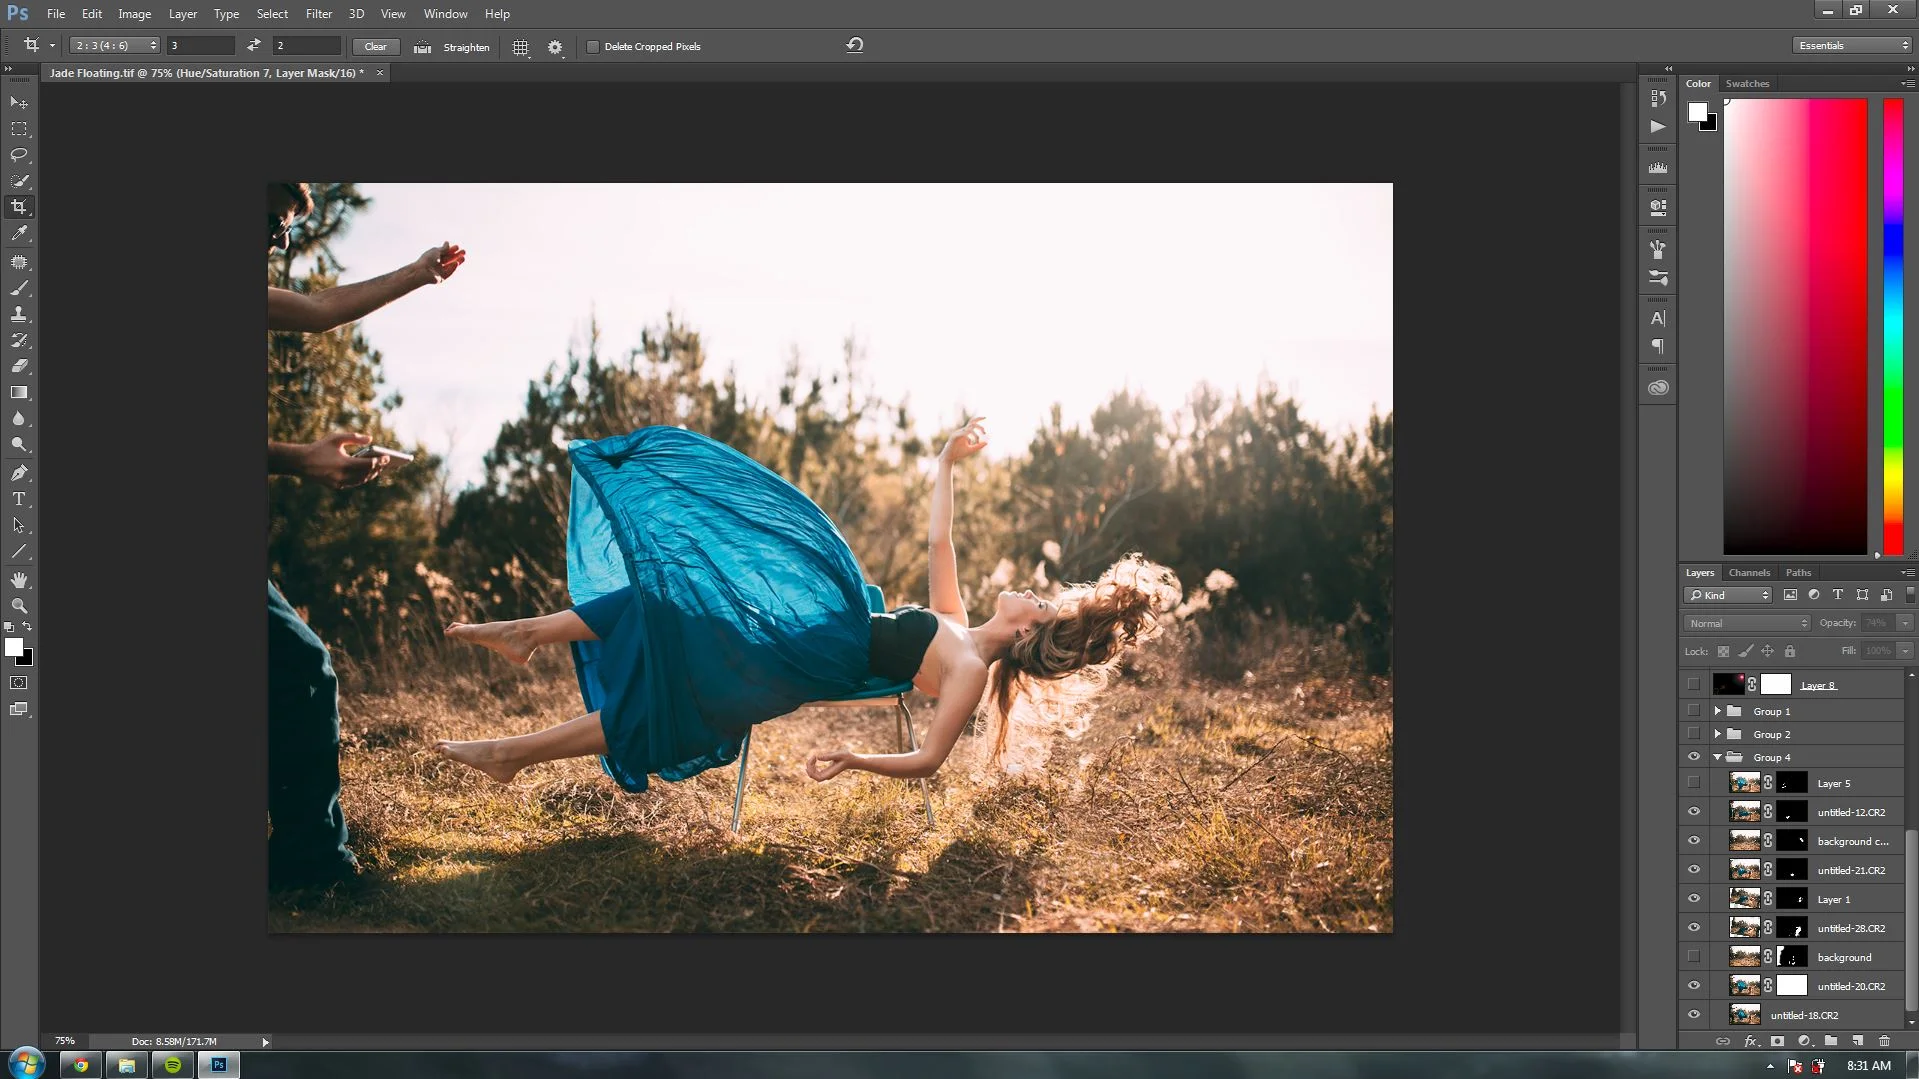Hide the untitled-12.CR2 layer
Screen dimensions: 1919x1079
point(1693,812)
